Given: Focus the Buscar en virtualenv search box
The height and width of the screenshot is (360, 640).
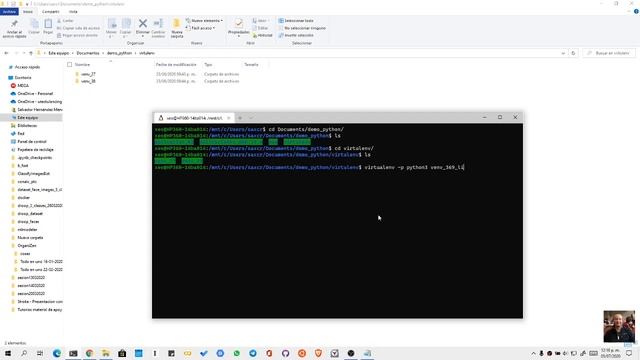Looking at the screenshot, I should tap(609, 53).
